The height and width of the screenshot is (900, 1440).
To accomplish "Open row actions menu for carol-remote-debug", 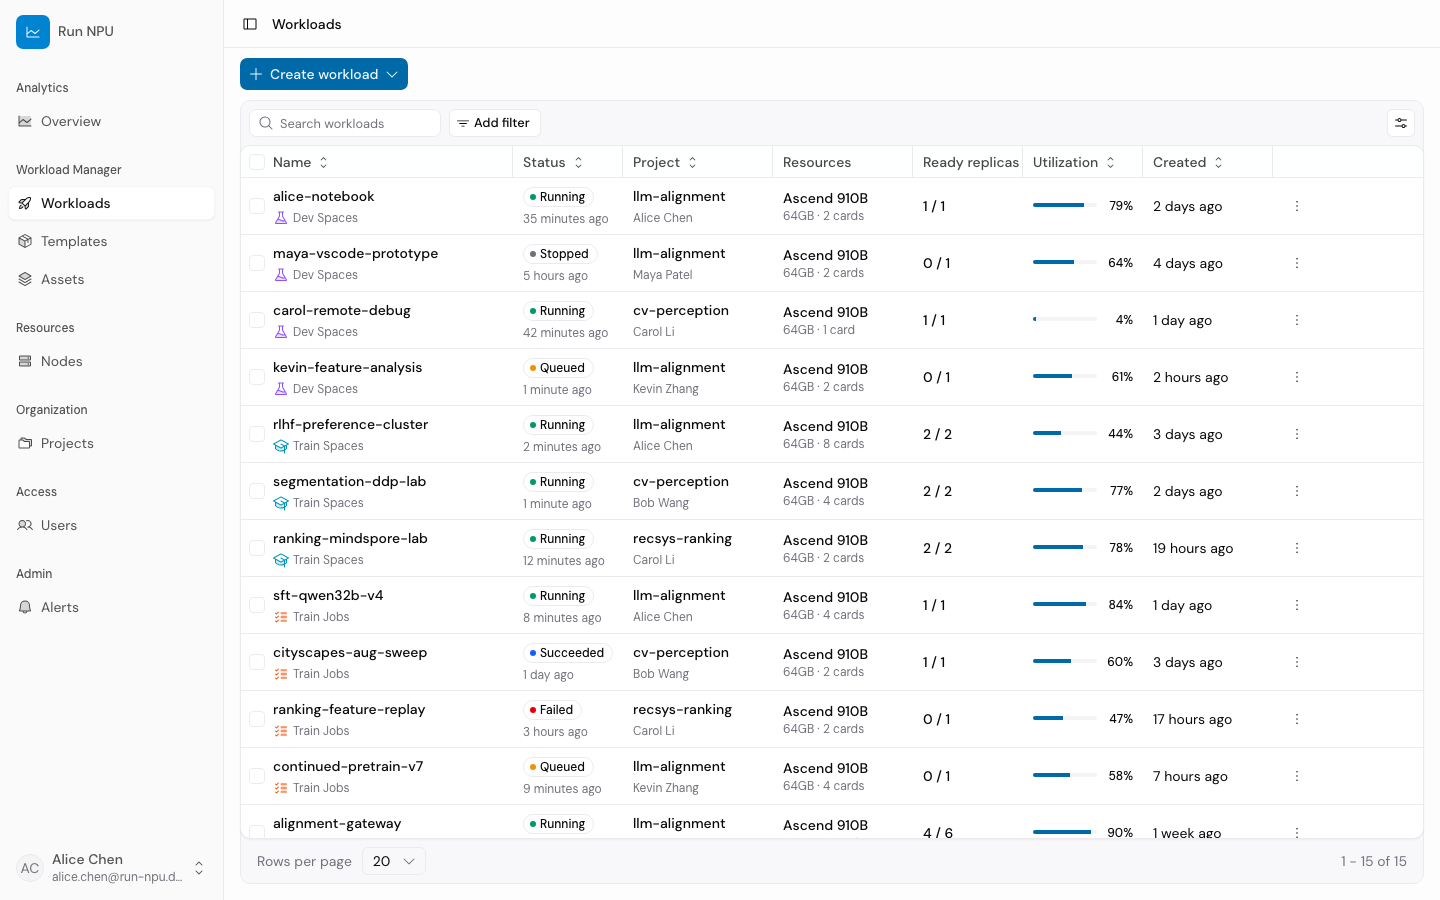I will [x=1297, y=320].
